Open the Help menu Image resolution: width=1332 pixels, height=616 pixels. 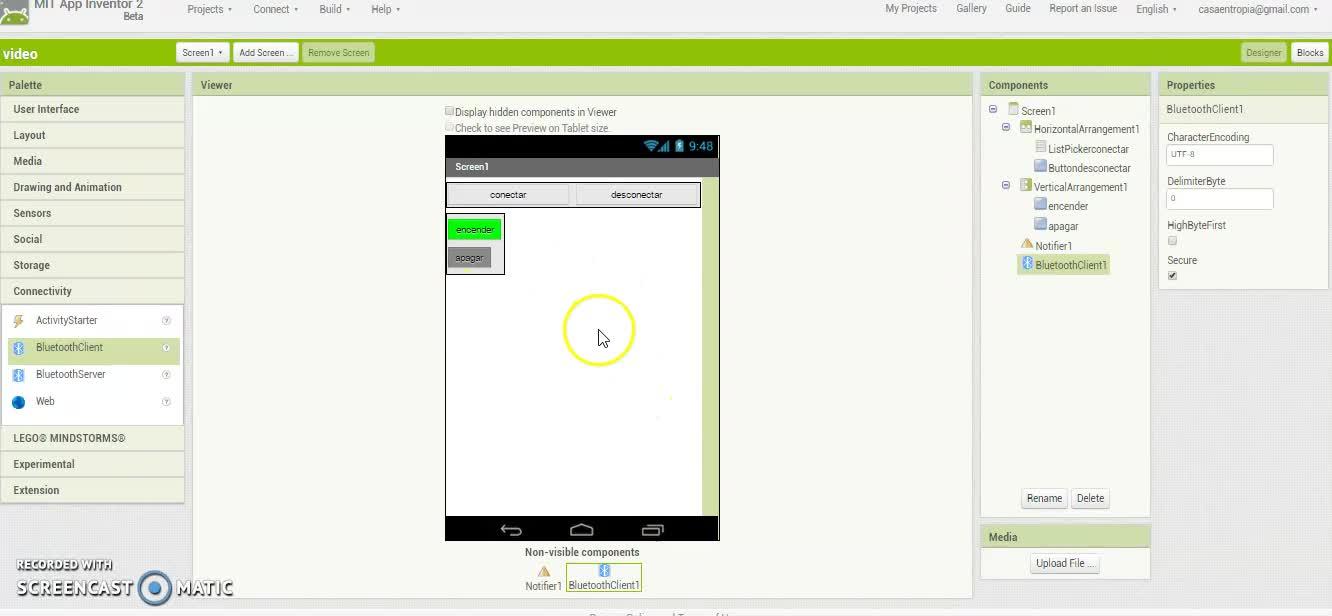(385, 9)
